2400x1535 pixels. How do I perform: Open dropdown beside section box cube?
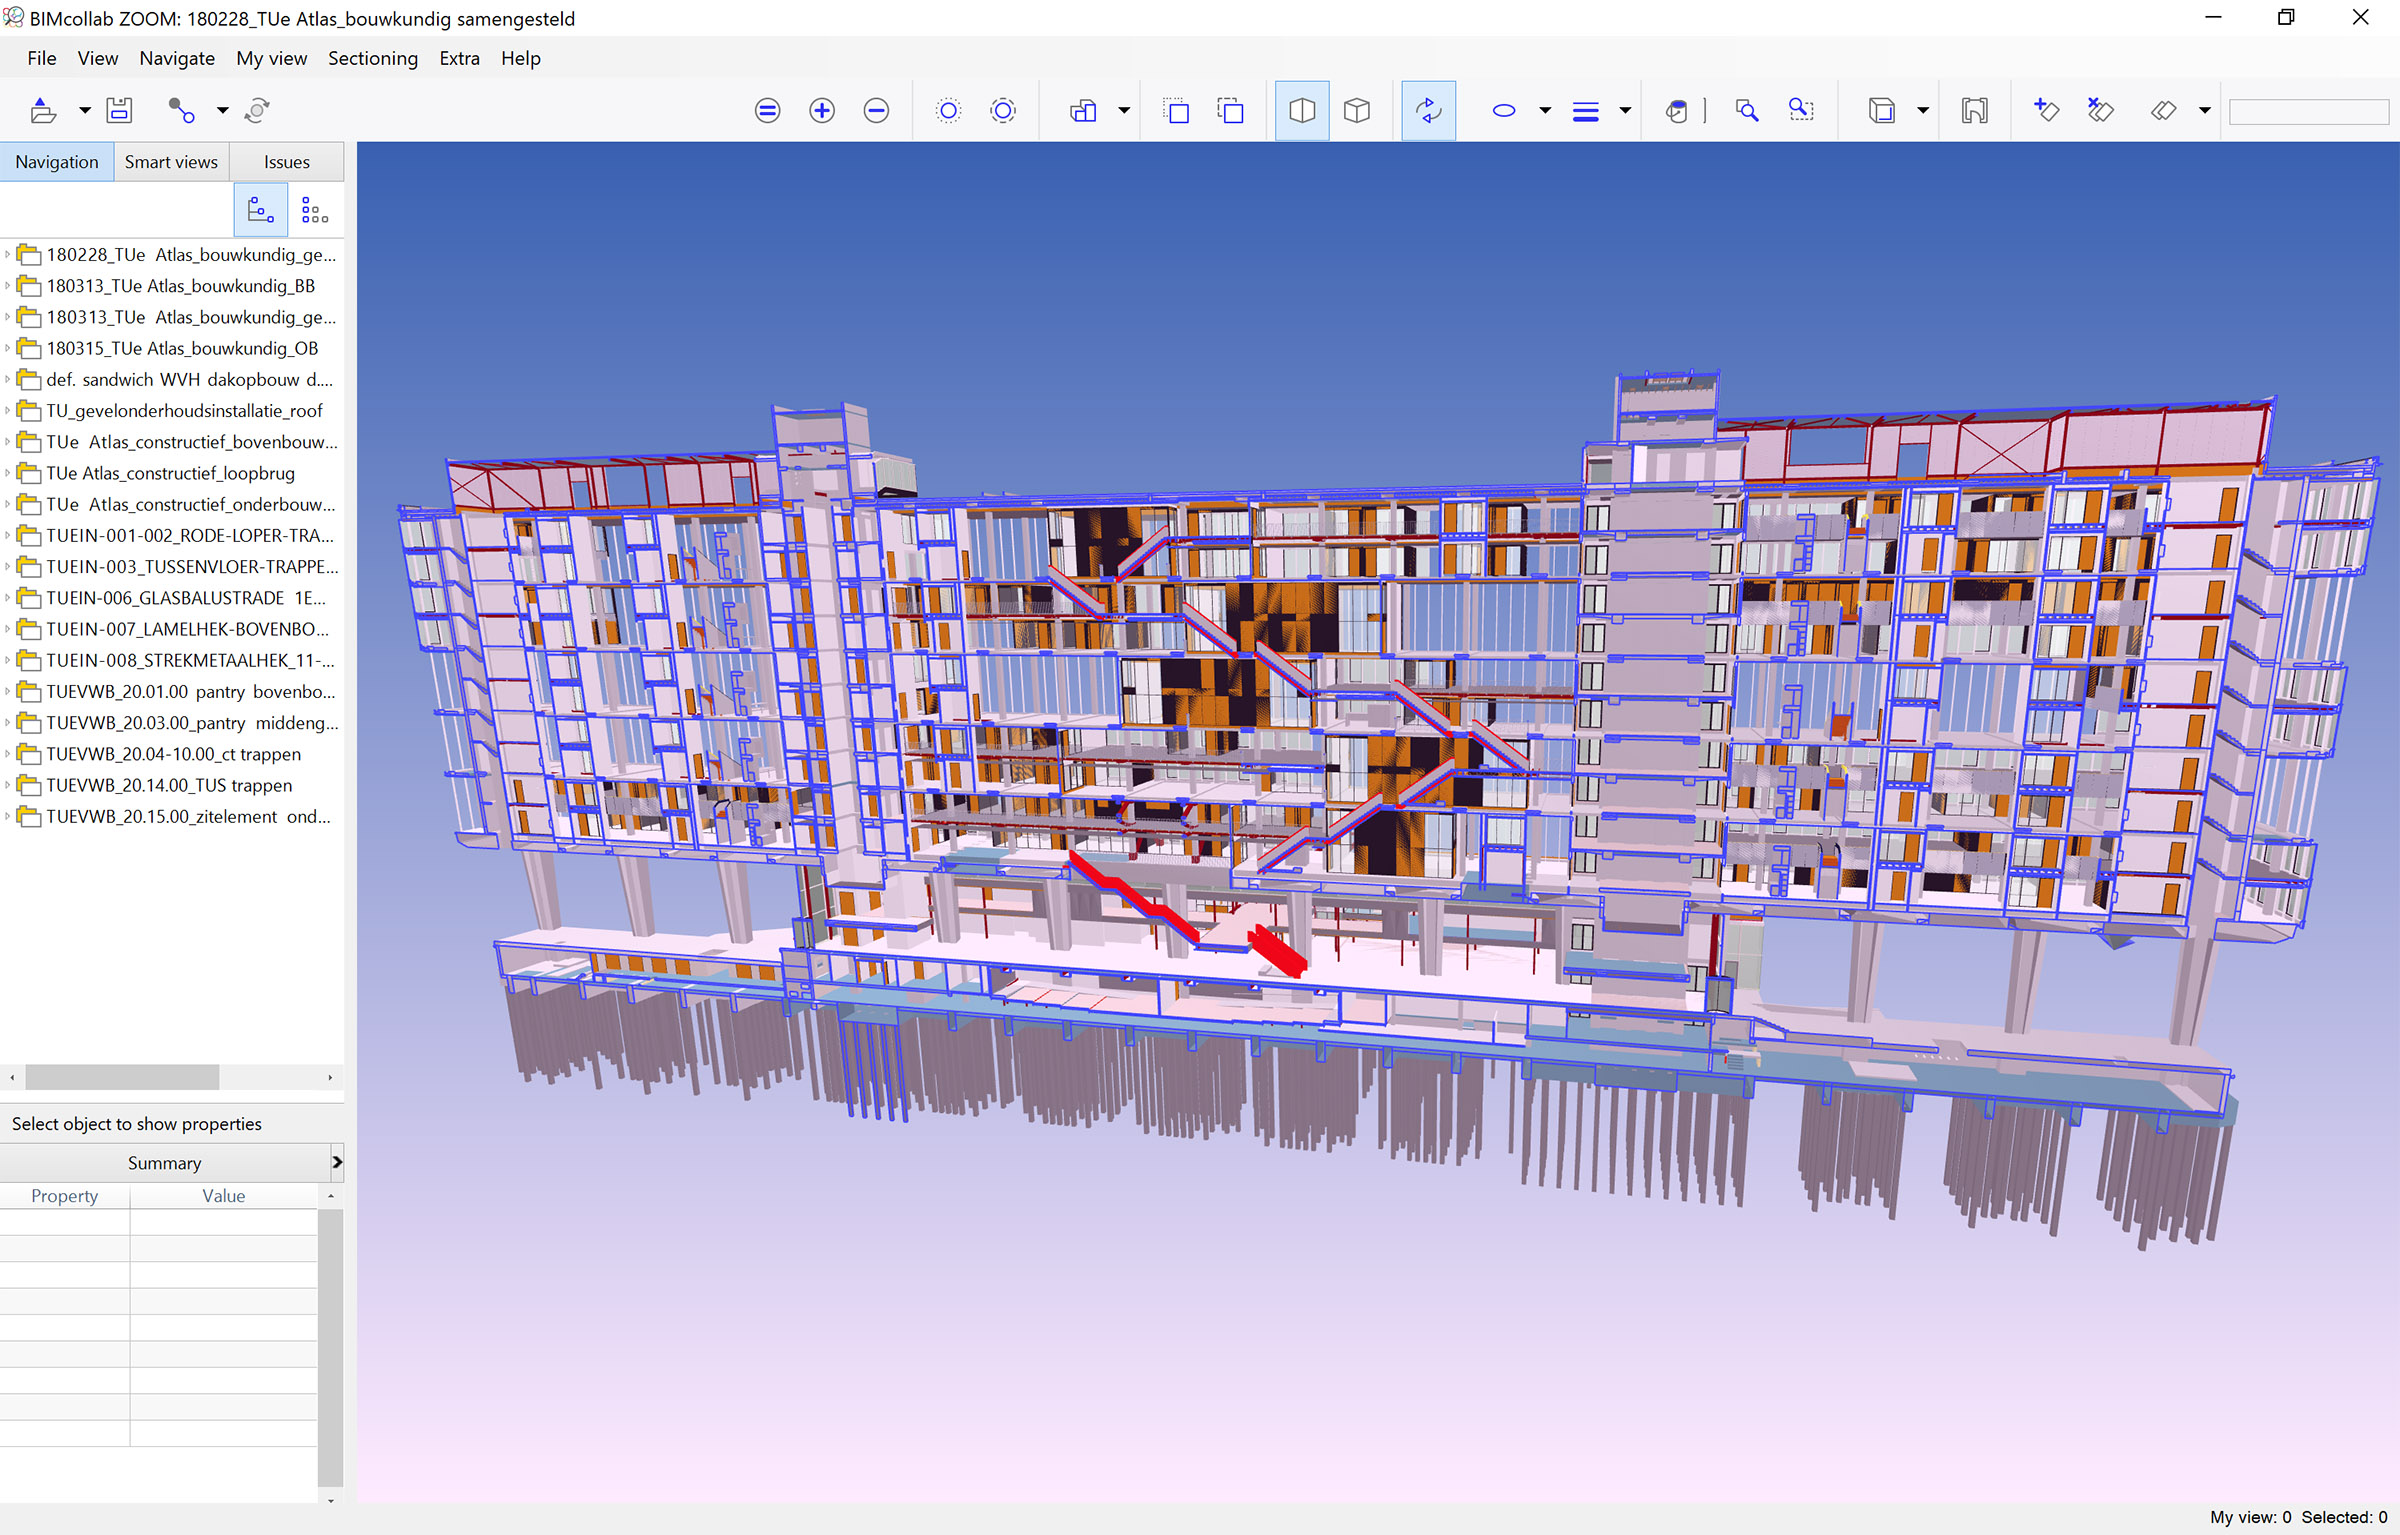coord(1923,111)
